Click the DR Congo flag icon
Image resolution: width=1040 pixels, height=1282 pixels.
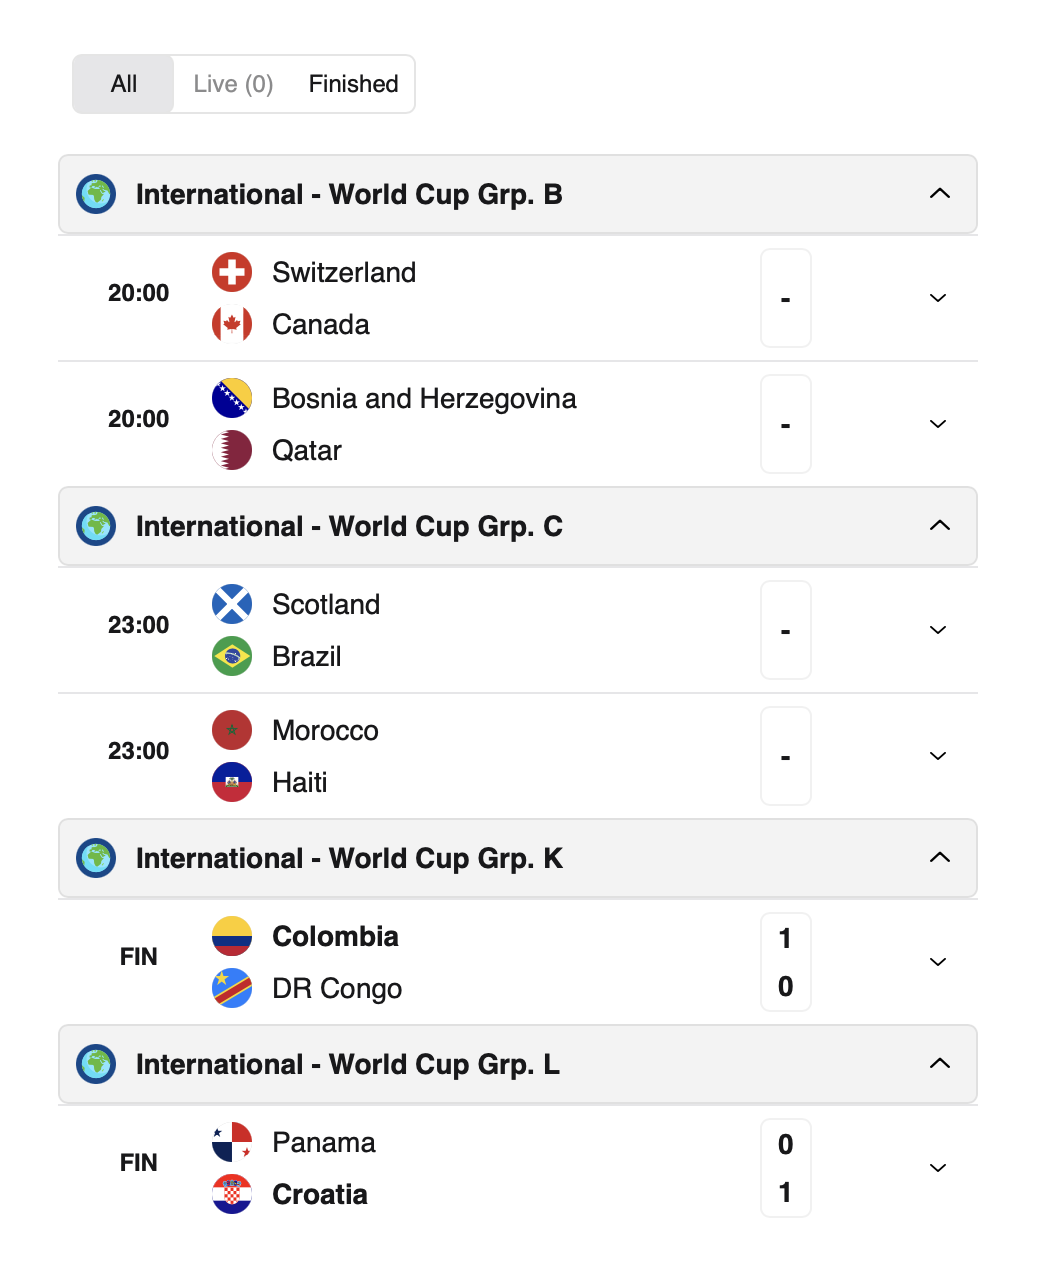[232, 988]
